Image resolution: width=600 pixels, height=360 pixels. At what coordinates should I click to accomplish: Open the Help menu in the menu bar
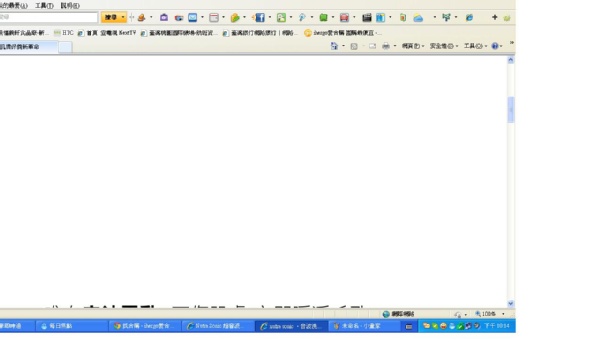tap(70, 6)
